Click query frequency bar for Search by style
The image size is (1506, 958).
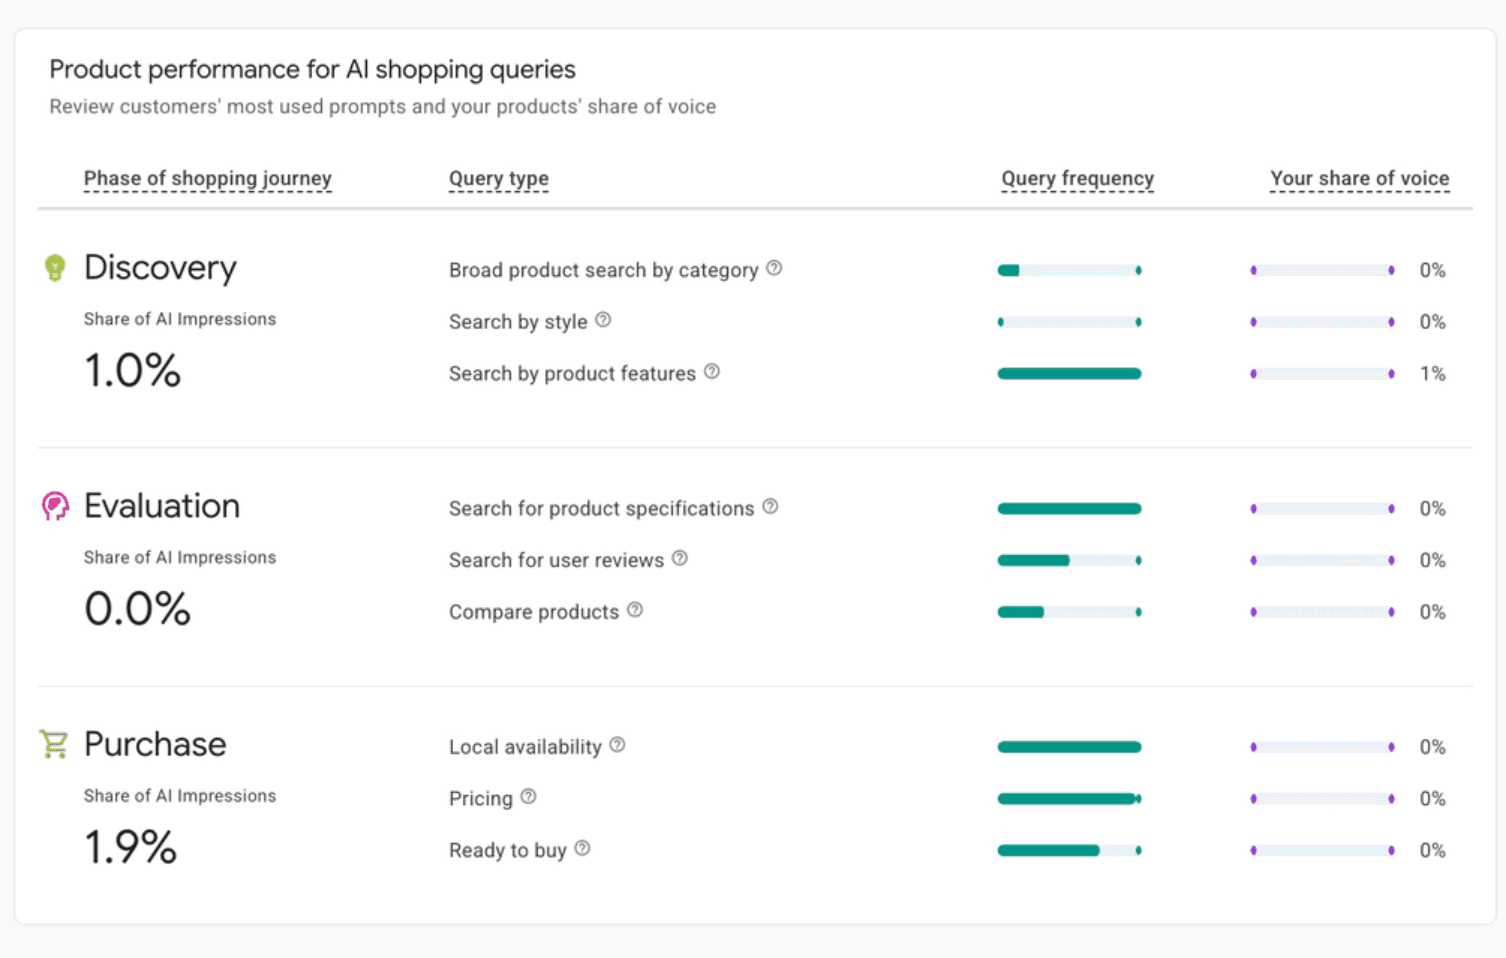pyautogui.click(x=1069, y=322)
